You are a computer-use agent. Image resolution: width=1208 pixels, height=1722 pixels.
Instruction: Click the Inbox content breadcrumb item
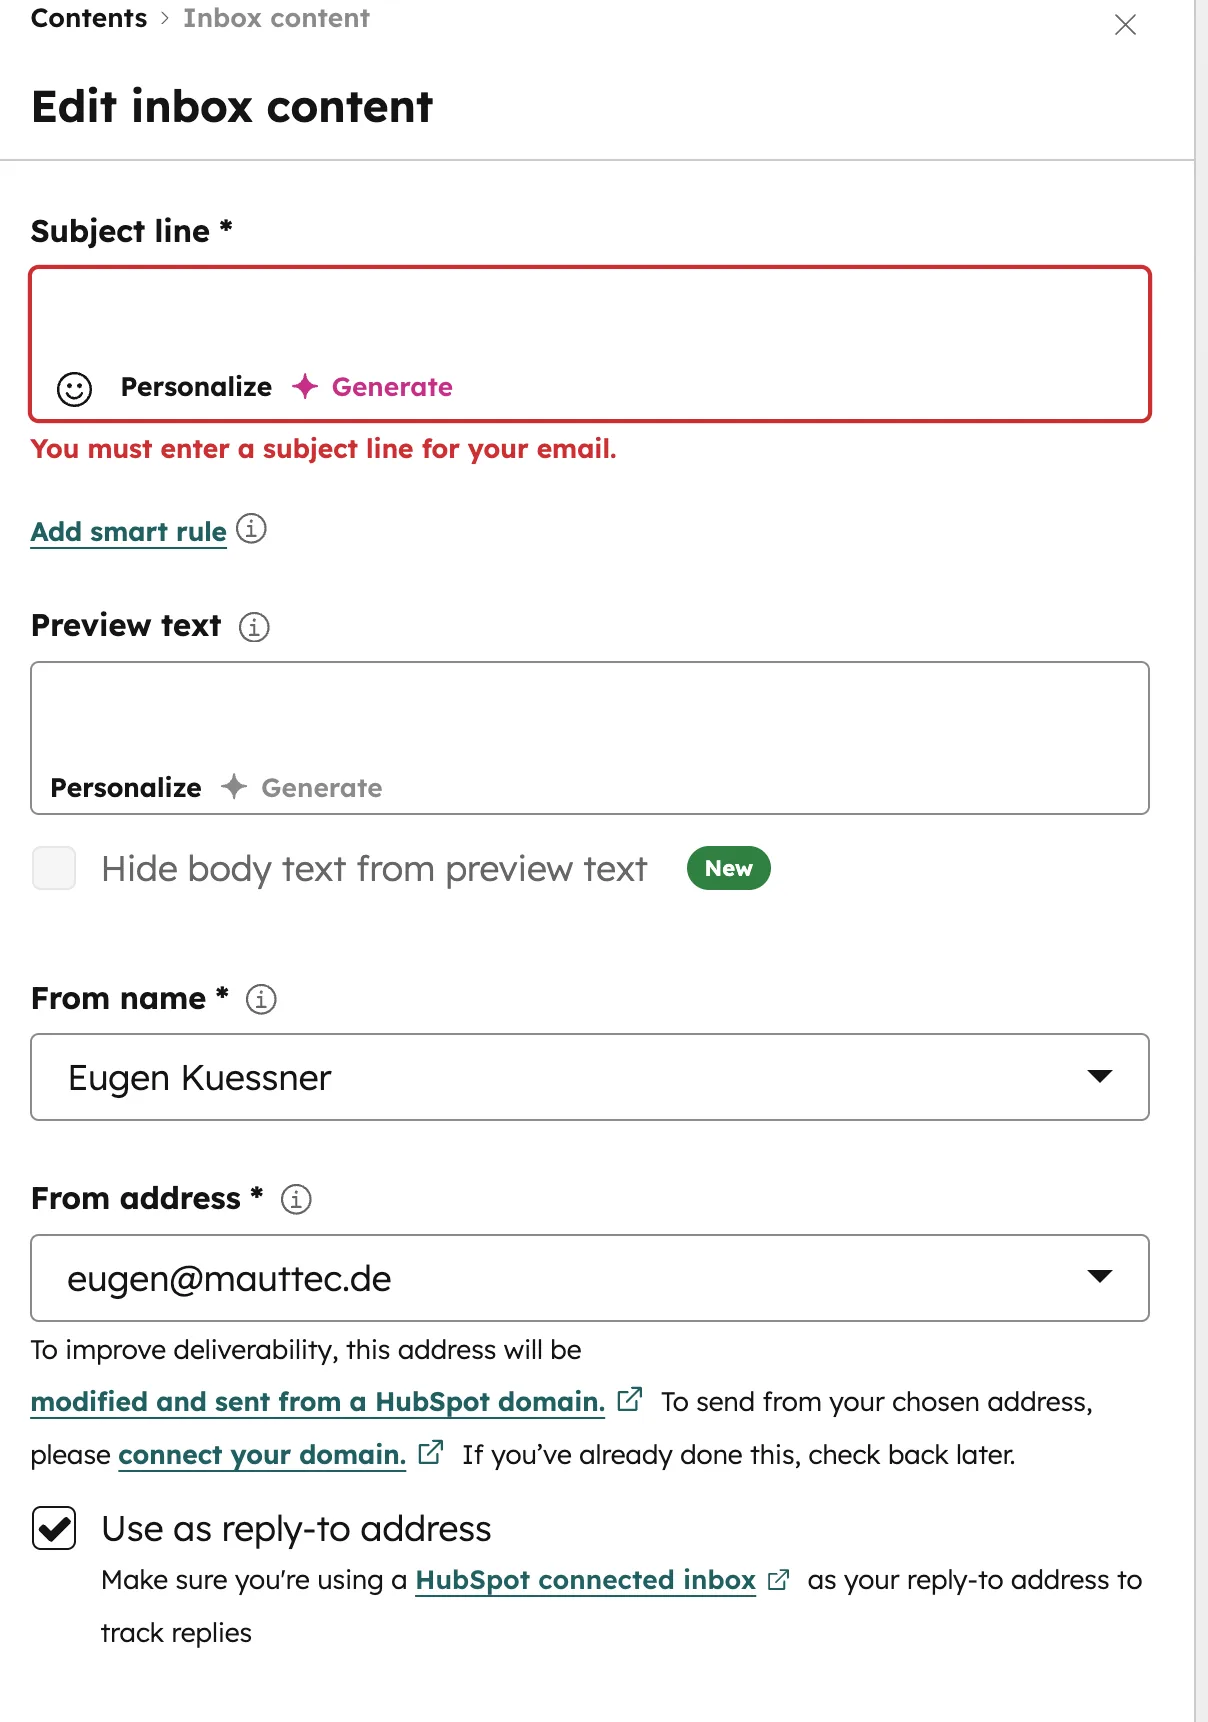[x=277, y=17]
